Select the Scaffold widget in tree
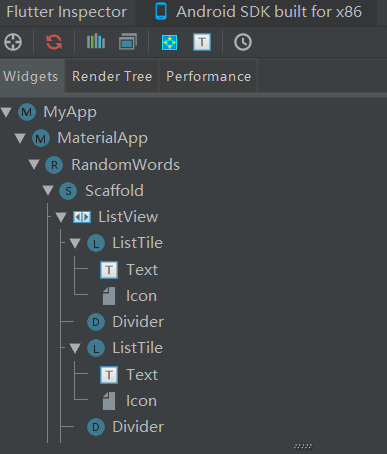This screenshot has width=387, height=454. pos(114,191)
